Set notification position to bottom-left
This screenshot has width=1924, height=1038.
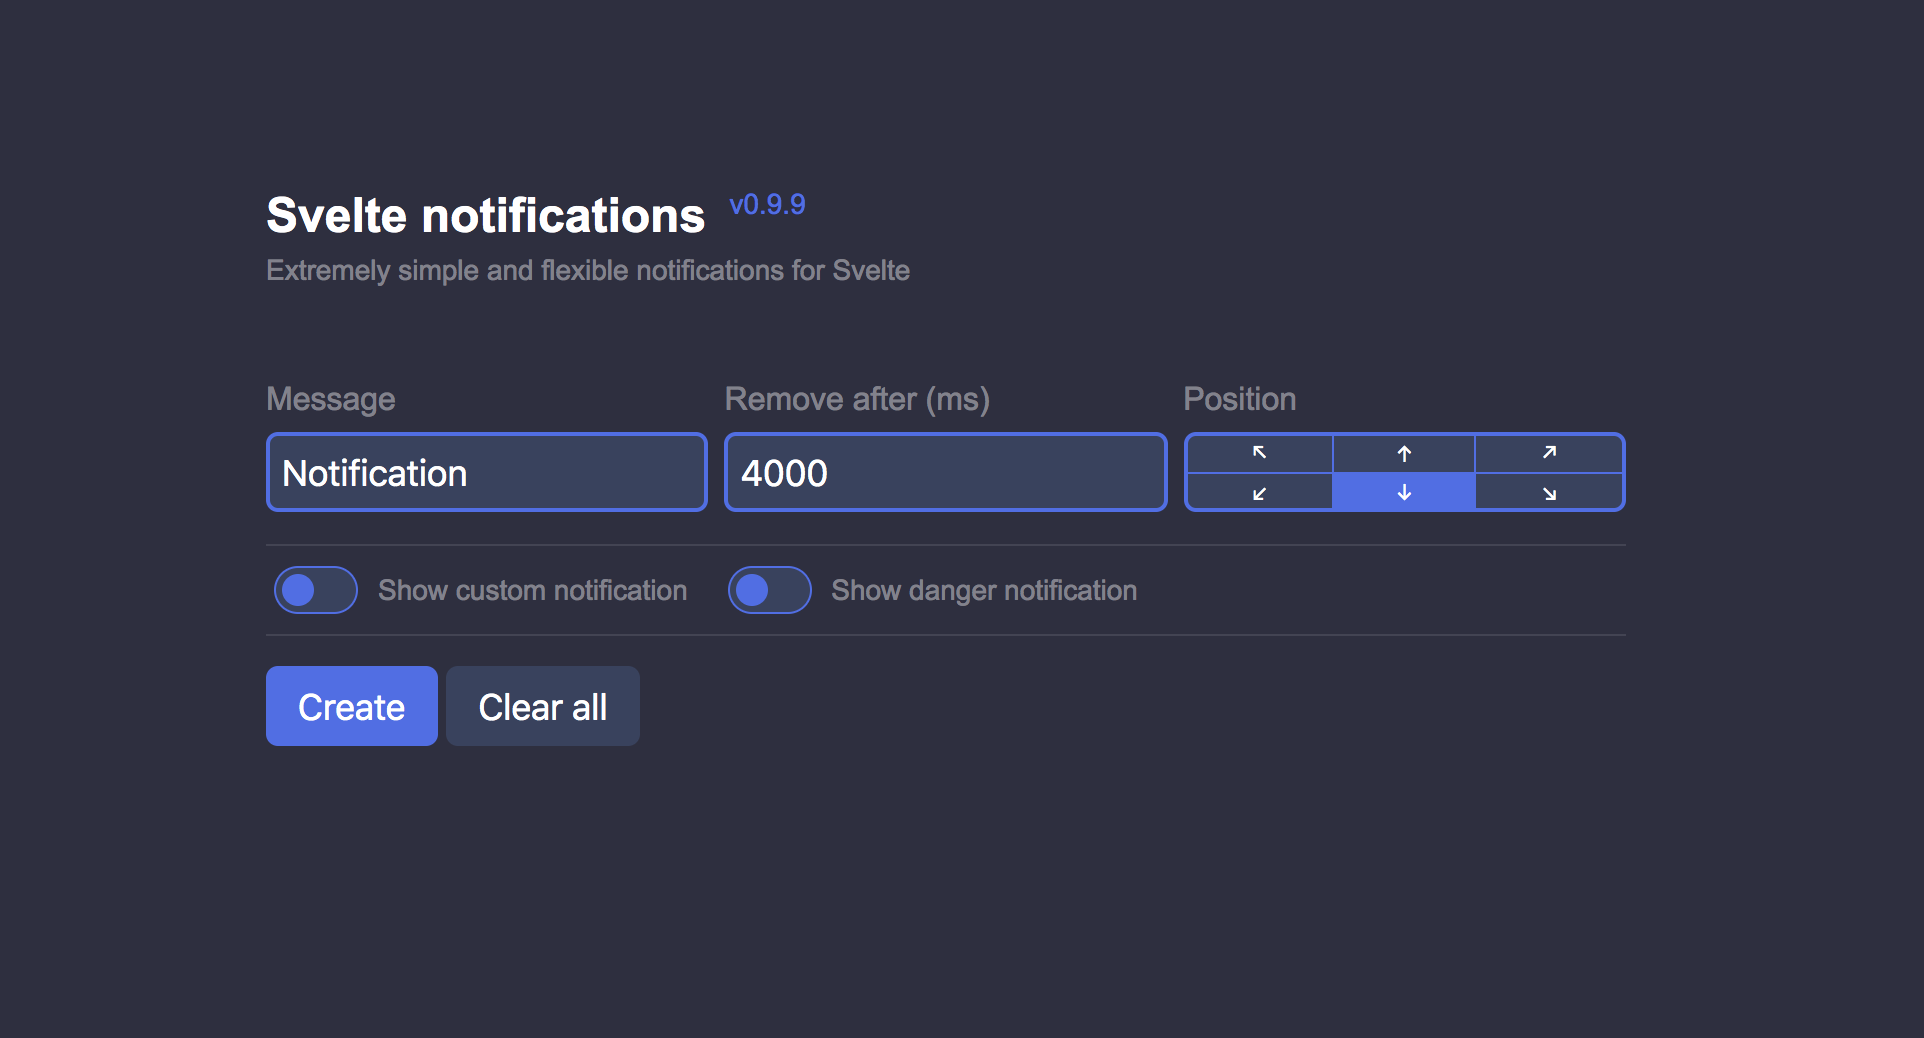pos(1259,491)
